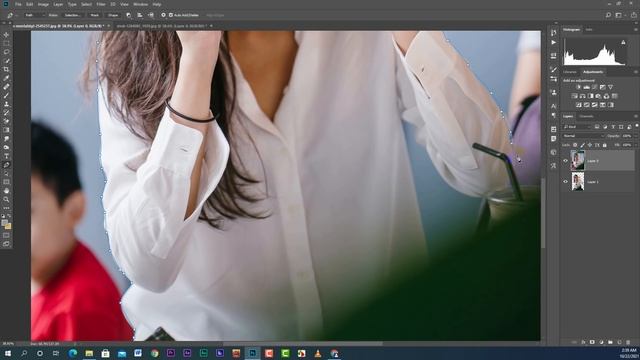Screen dimensions: 640x360
Task: Open the path alignment dropdown
Action: 140,15
